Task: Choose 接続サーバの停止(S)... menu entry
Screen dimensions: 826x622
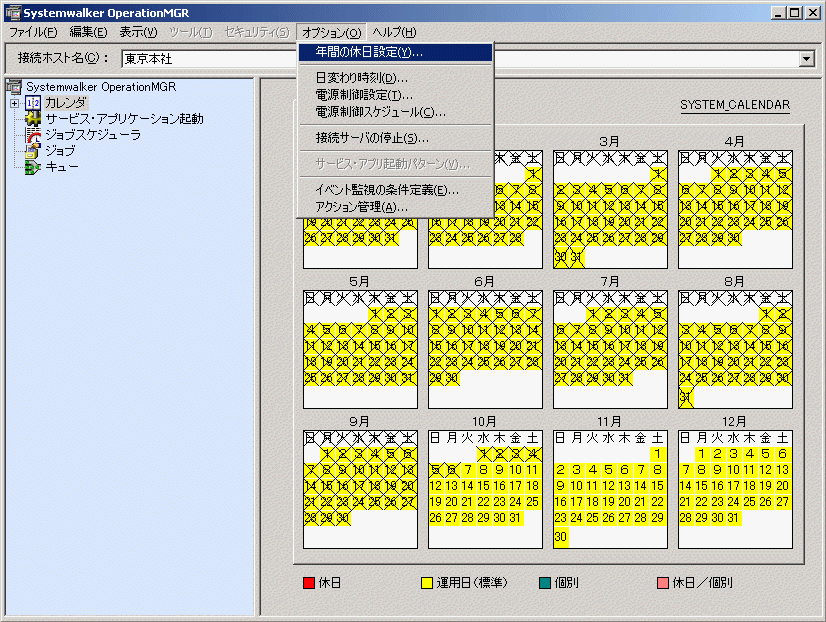Action: (395, 138)
